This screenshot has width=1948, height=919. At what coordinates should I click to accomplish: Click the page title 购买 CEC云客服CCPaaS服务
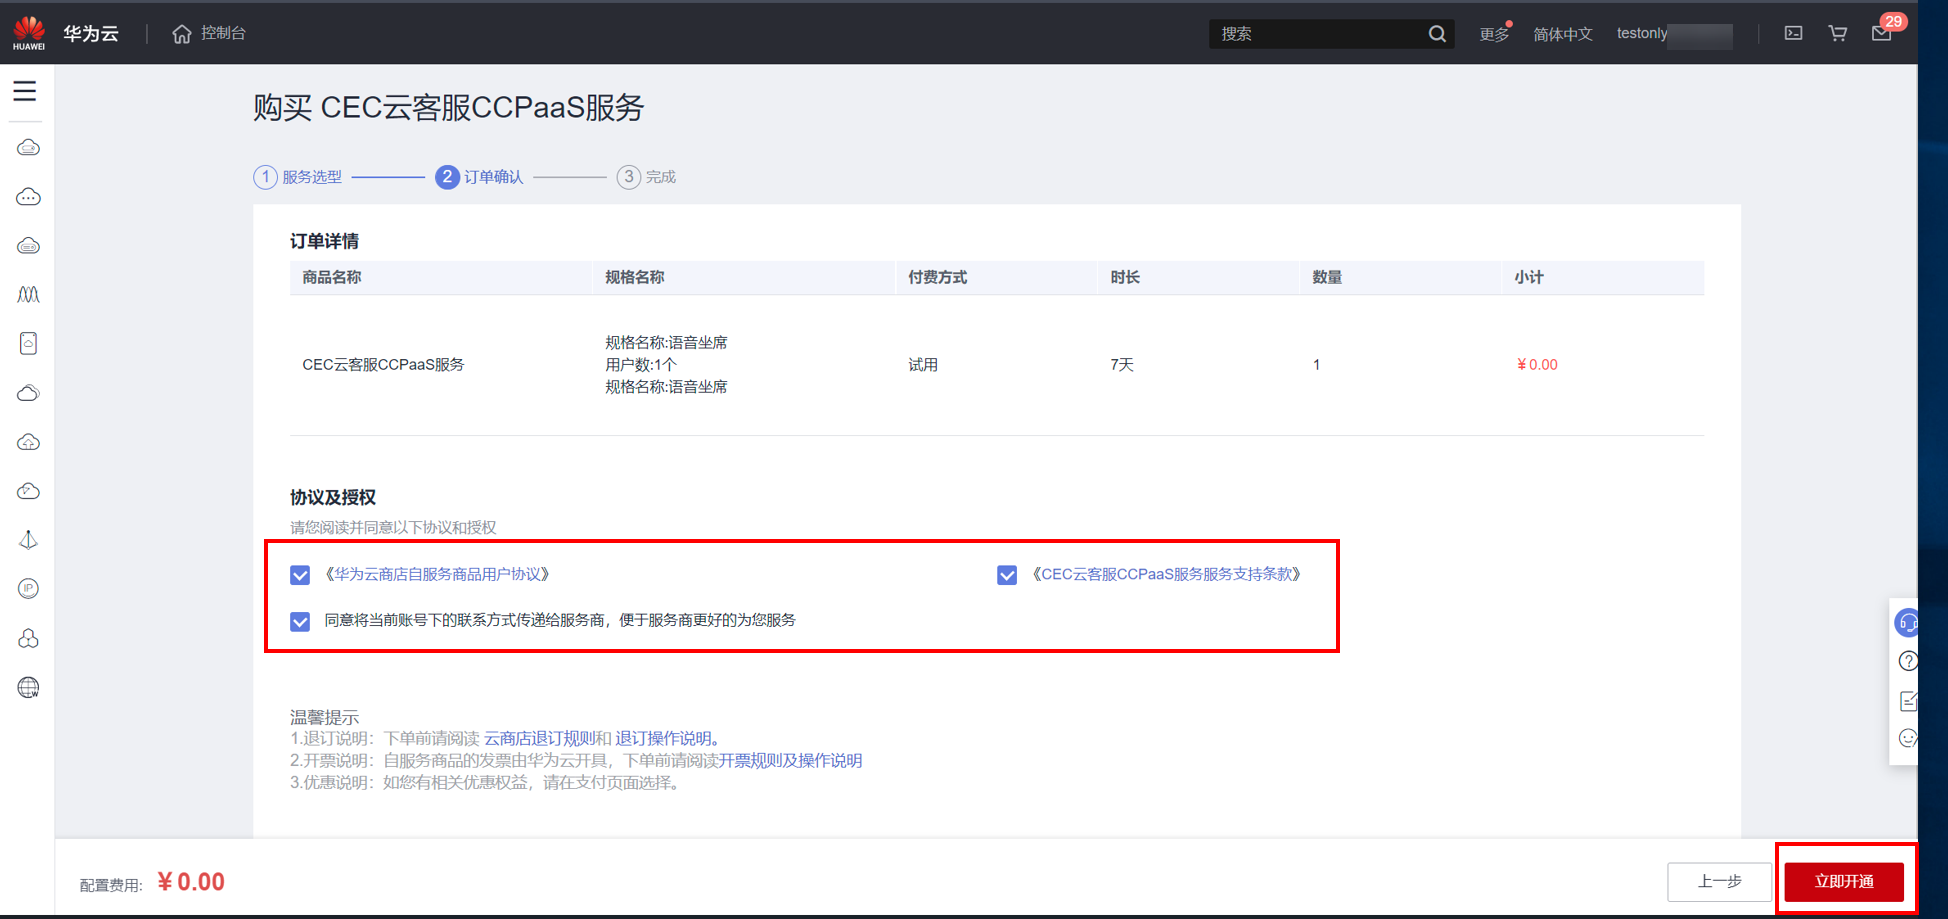[x=449, y=107]
